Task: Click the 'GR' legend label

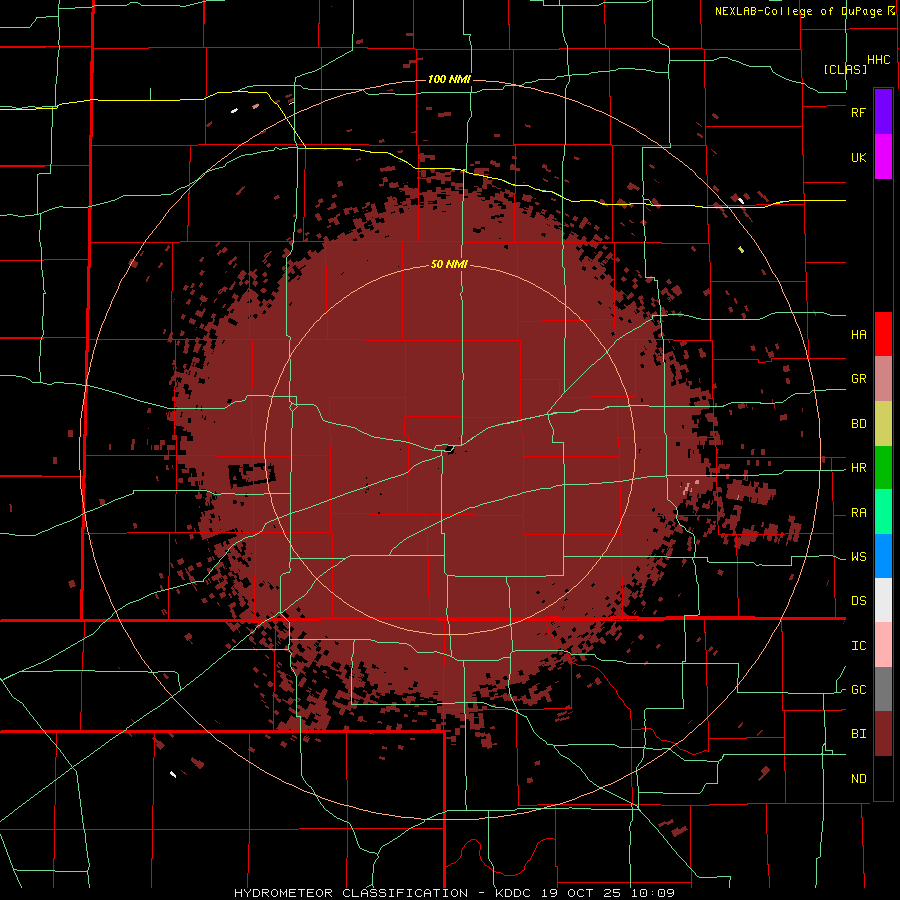Action: [858, 379]
